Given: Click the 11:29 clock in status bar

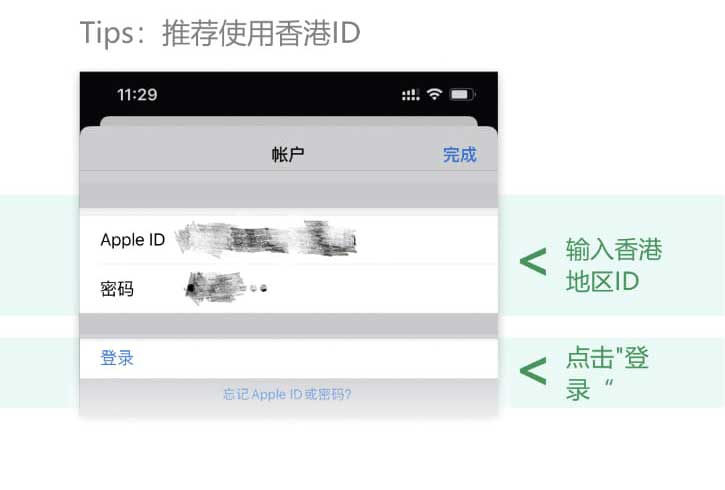Looking at the screenshot, I should [x=137, y=95].
